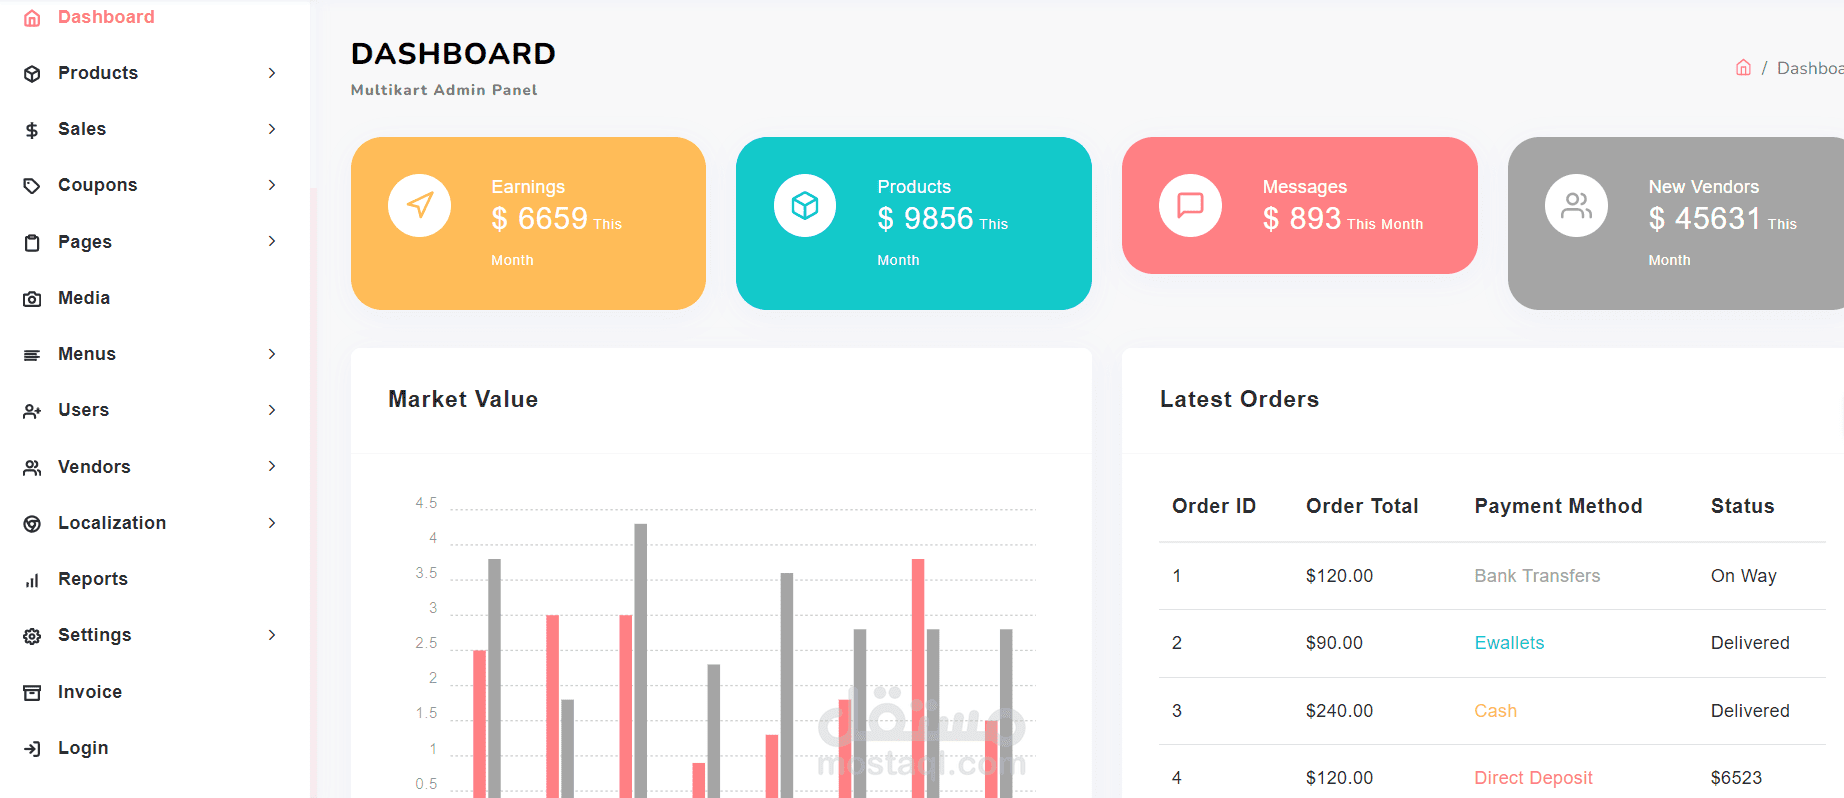Click the Latest Orders heading
Viewport: 1844px width, 798px height.
(x=1239, y=399)
